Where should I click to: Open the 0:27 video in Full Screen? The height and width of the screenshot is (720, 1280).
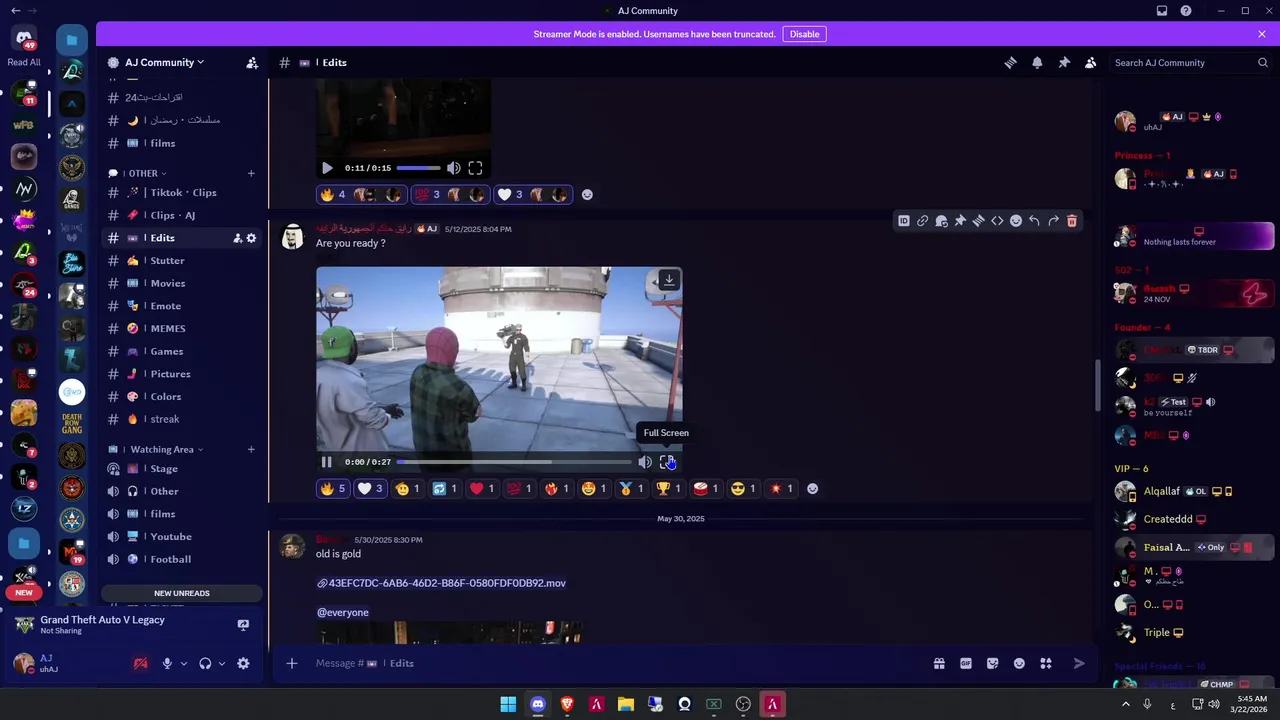pos(667,462)
